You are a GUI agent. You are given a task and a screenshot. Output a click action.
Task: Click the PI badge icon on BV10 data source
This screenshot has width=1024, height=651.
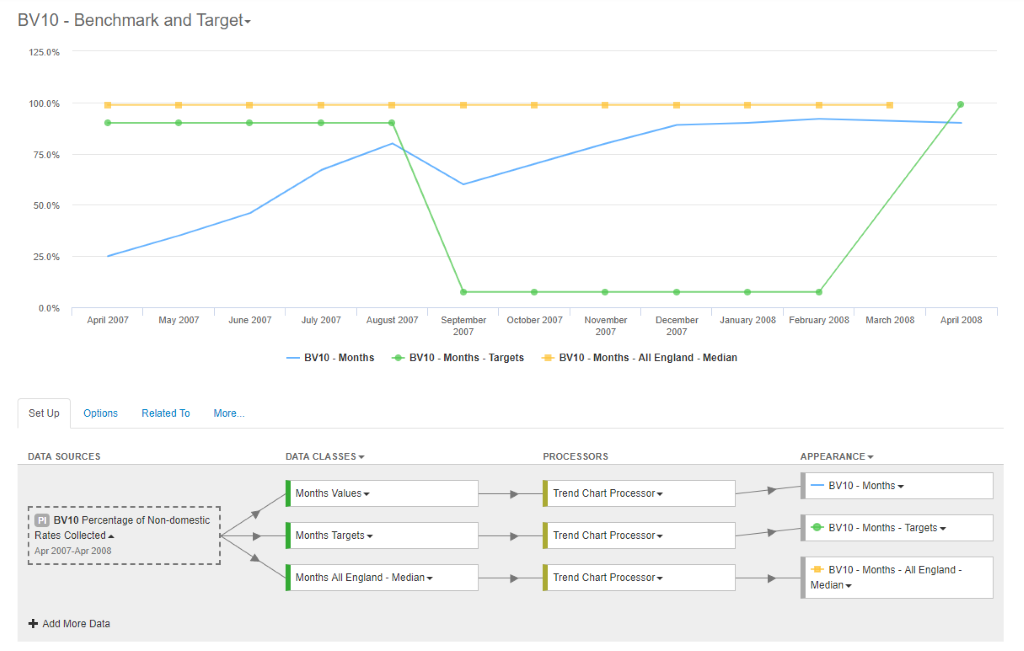42,520
